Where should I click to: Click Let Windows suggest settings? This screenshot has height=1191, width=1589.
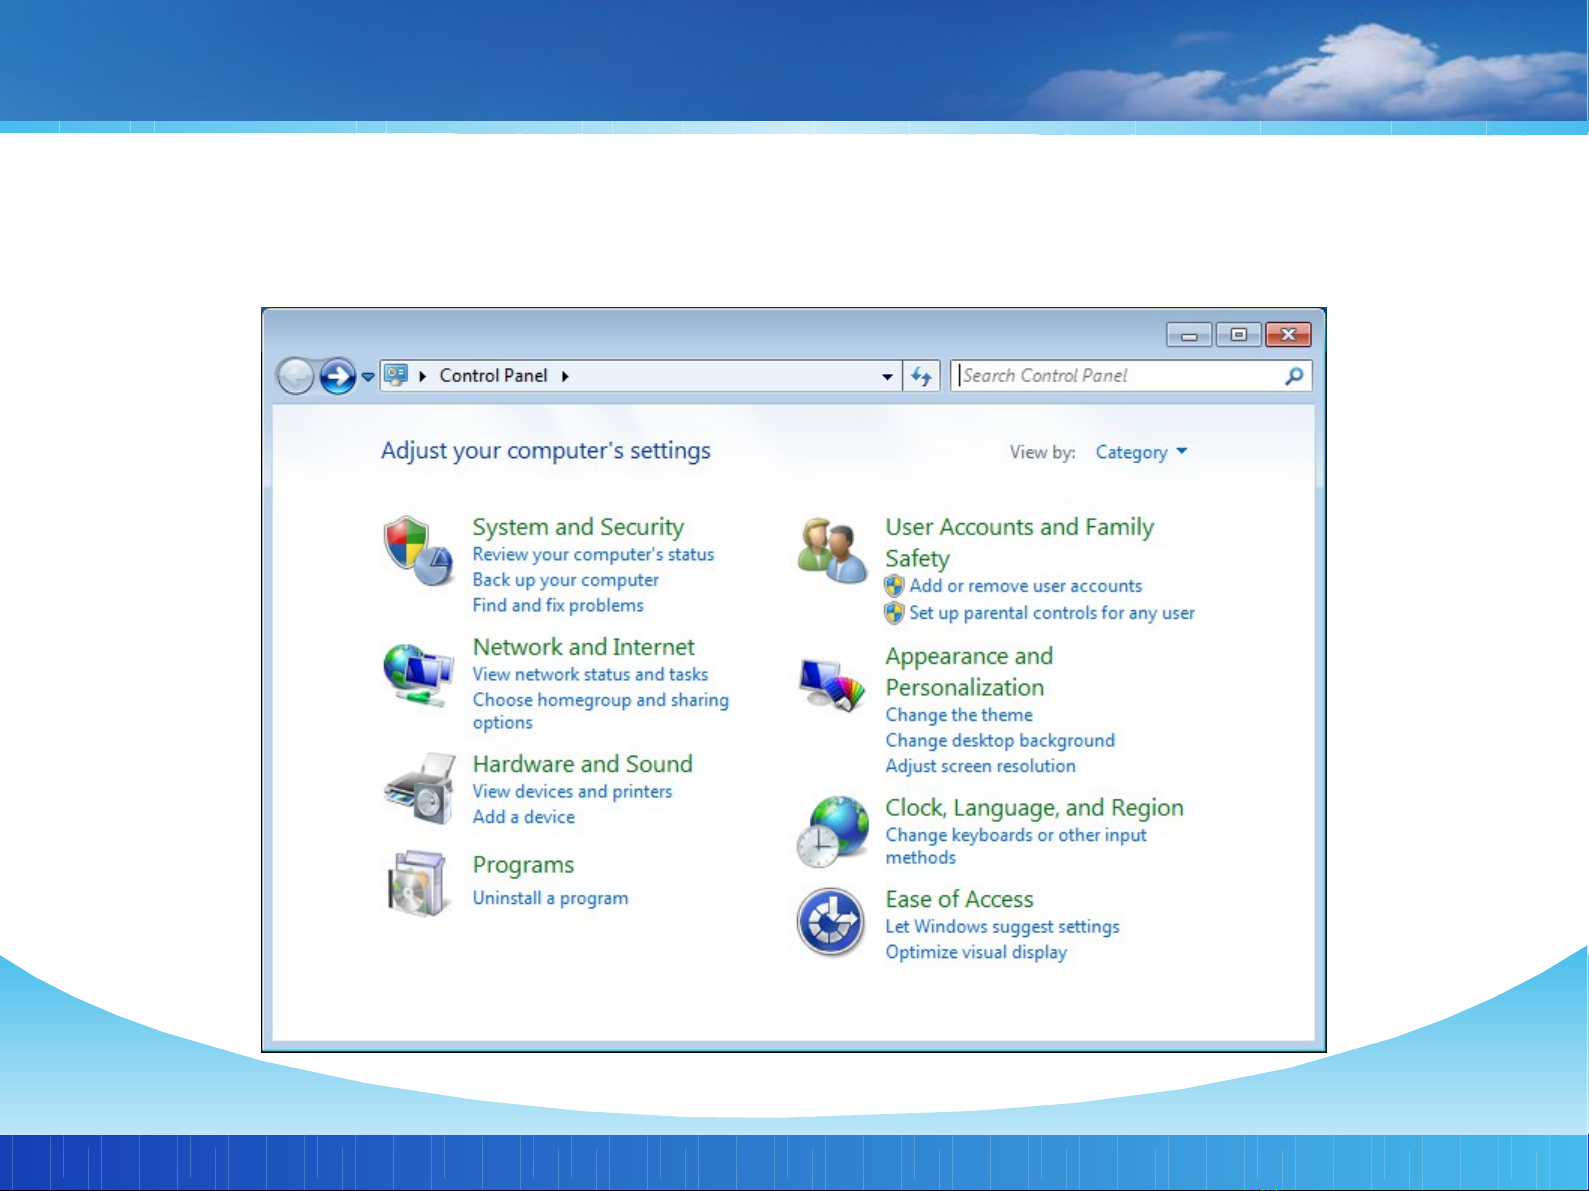click(x=1002, y=927)
